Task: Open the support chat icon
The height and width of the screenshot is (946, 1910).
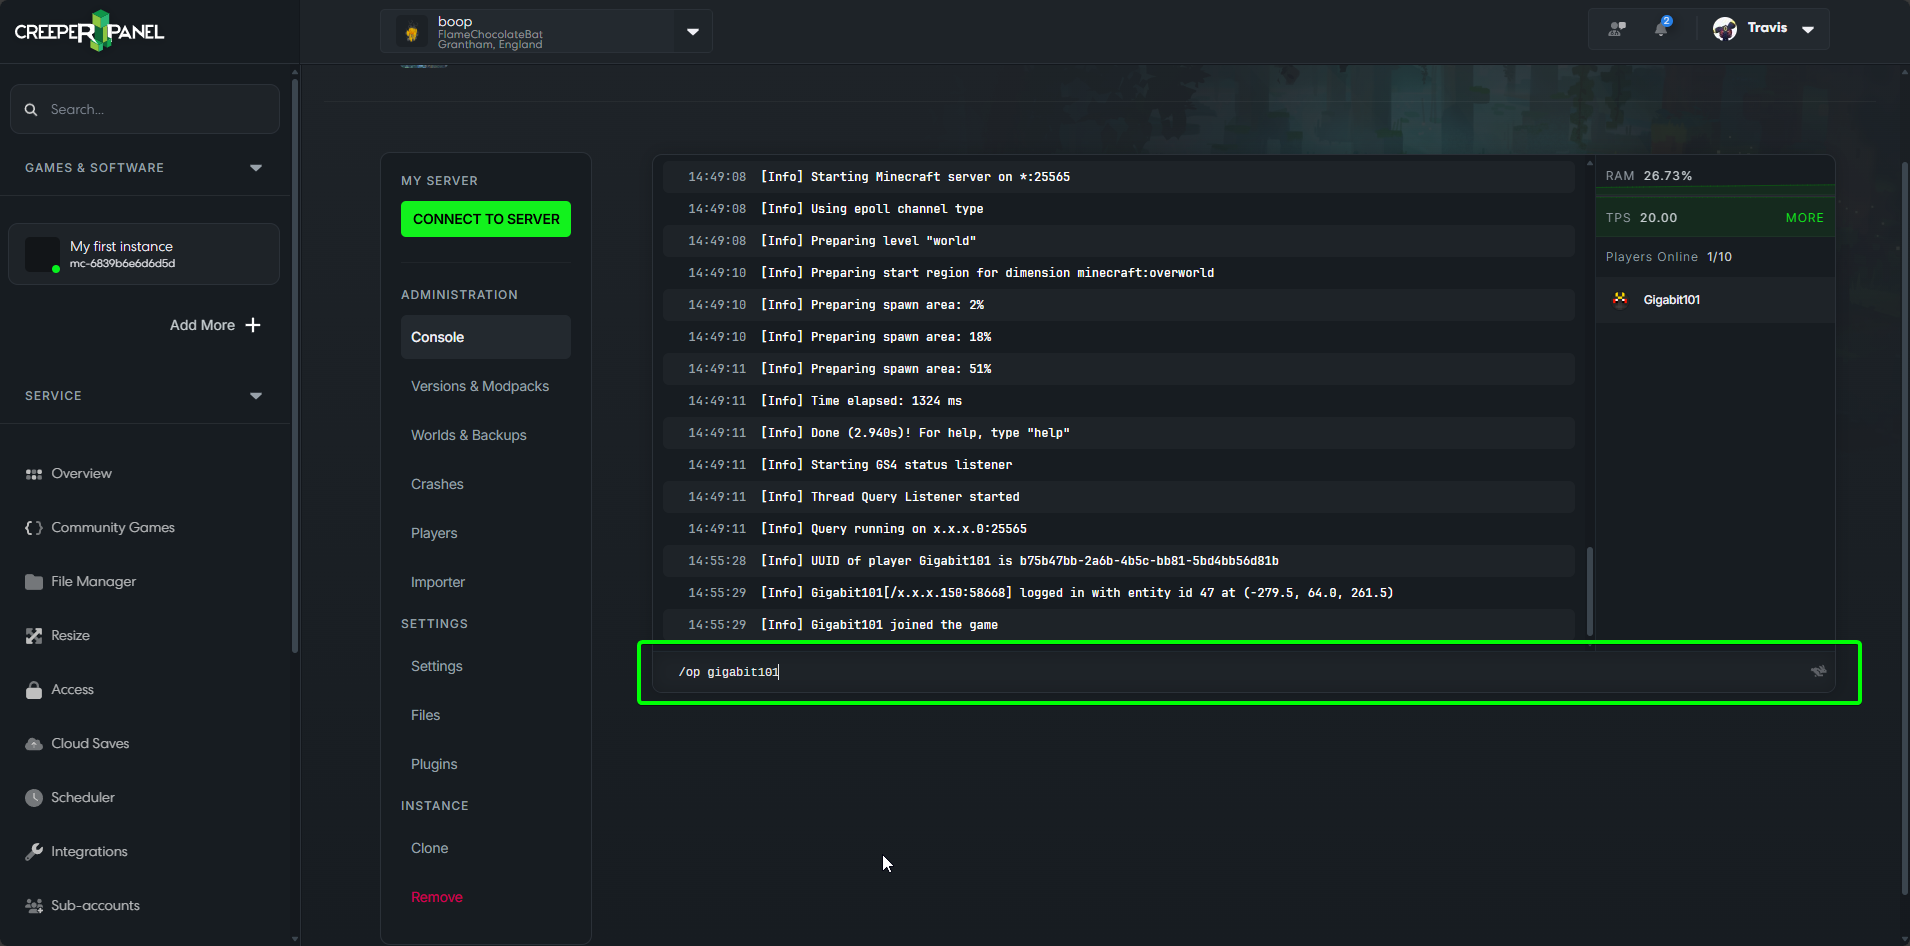Action: pyautogui.click(x=1618, y=28)
